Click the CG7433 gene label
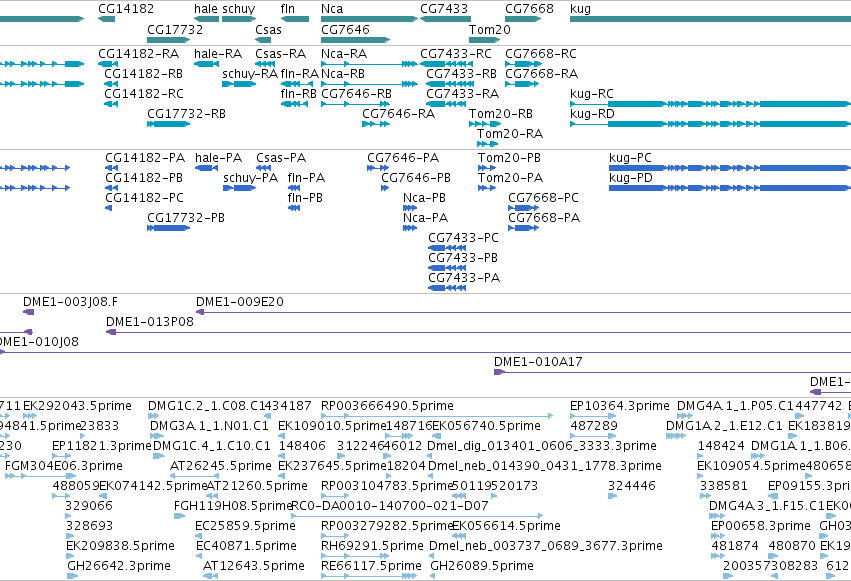The image size is (851, 581). (x=444, y=9)
